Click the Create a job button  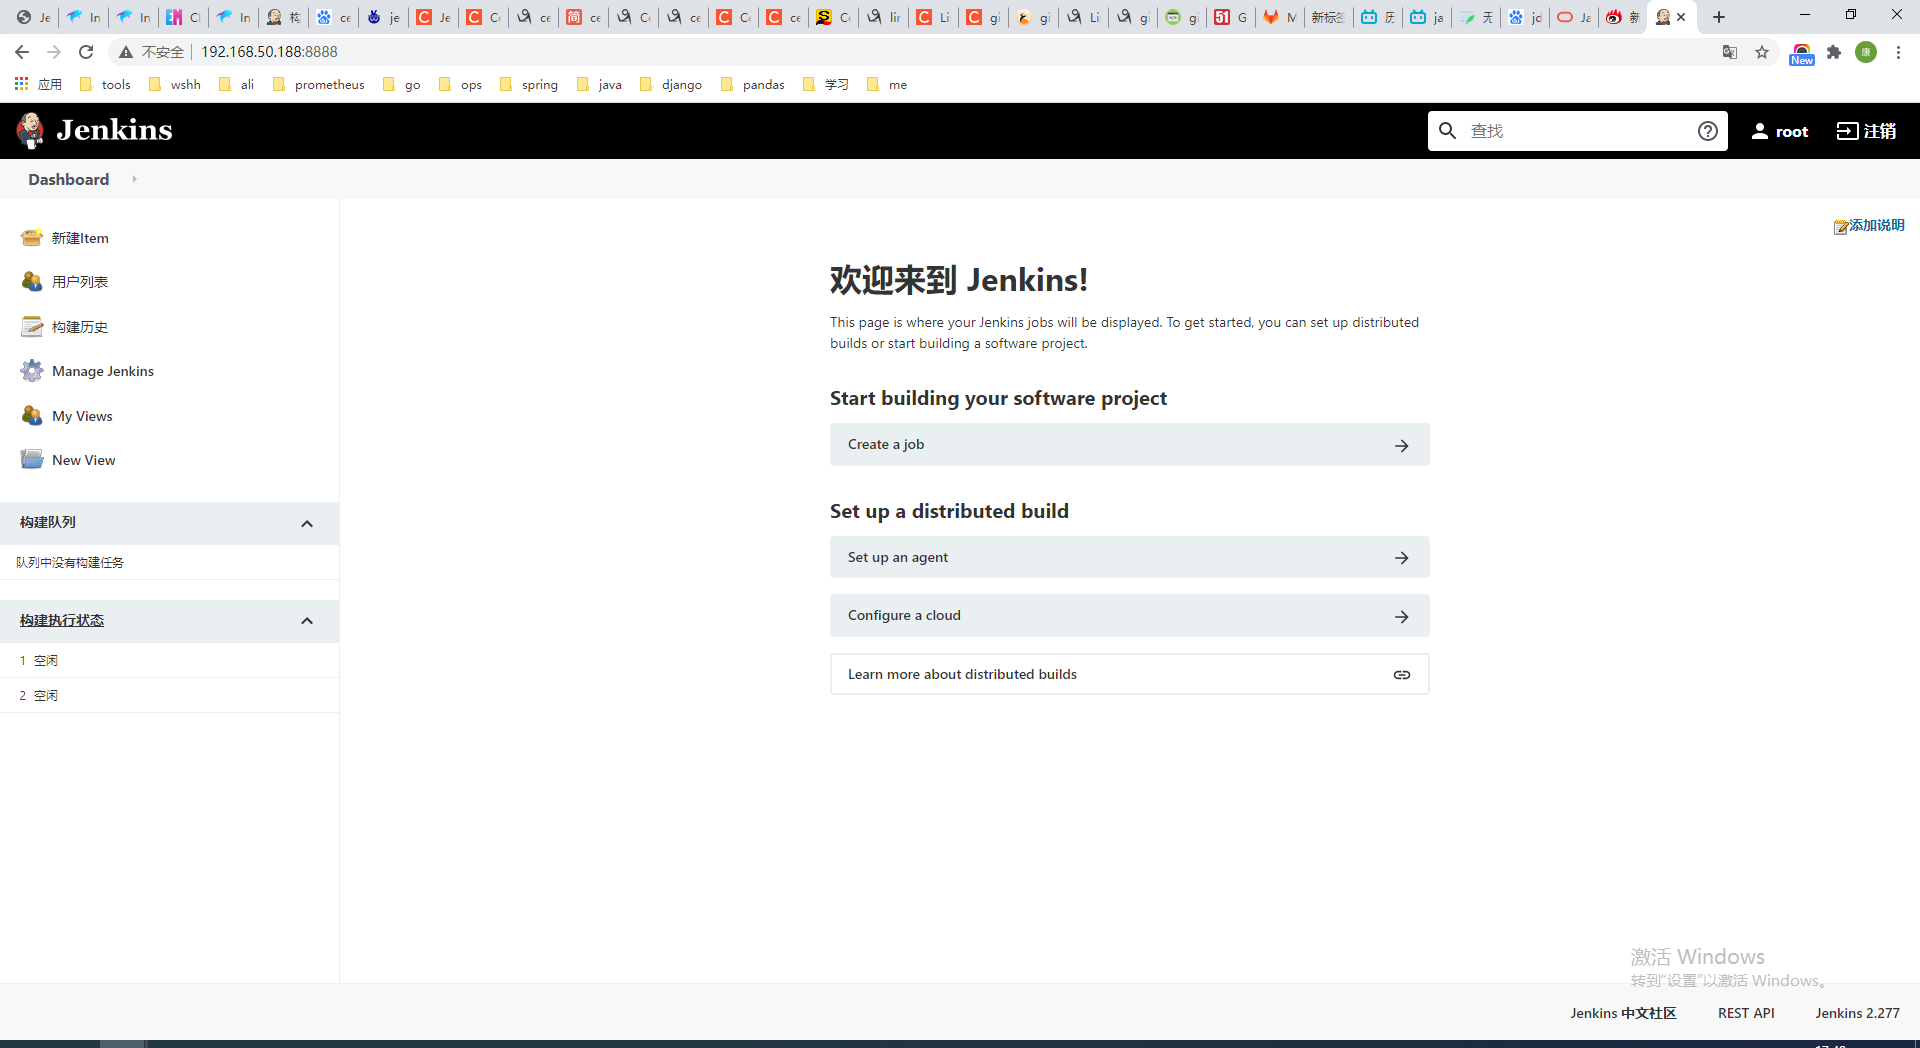coord(1130,445)
